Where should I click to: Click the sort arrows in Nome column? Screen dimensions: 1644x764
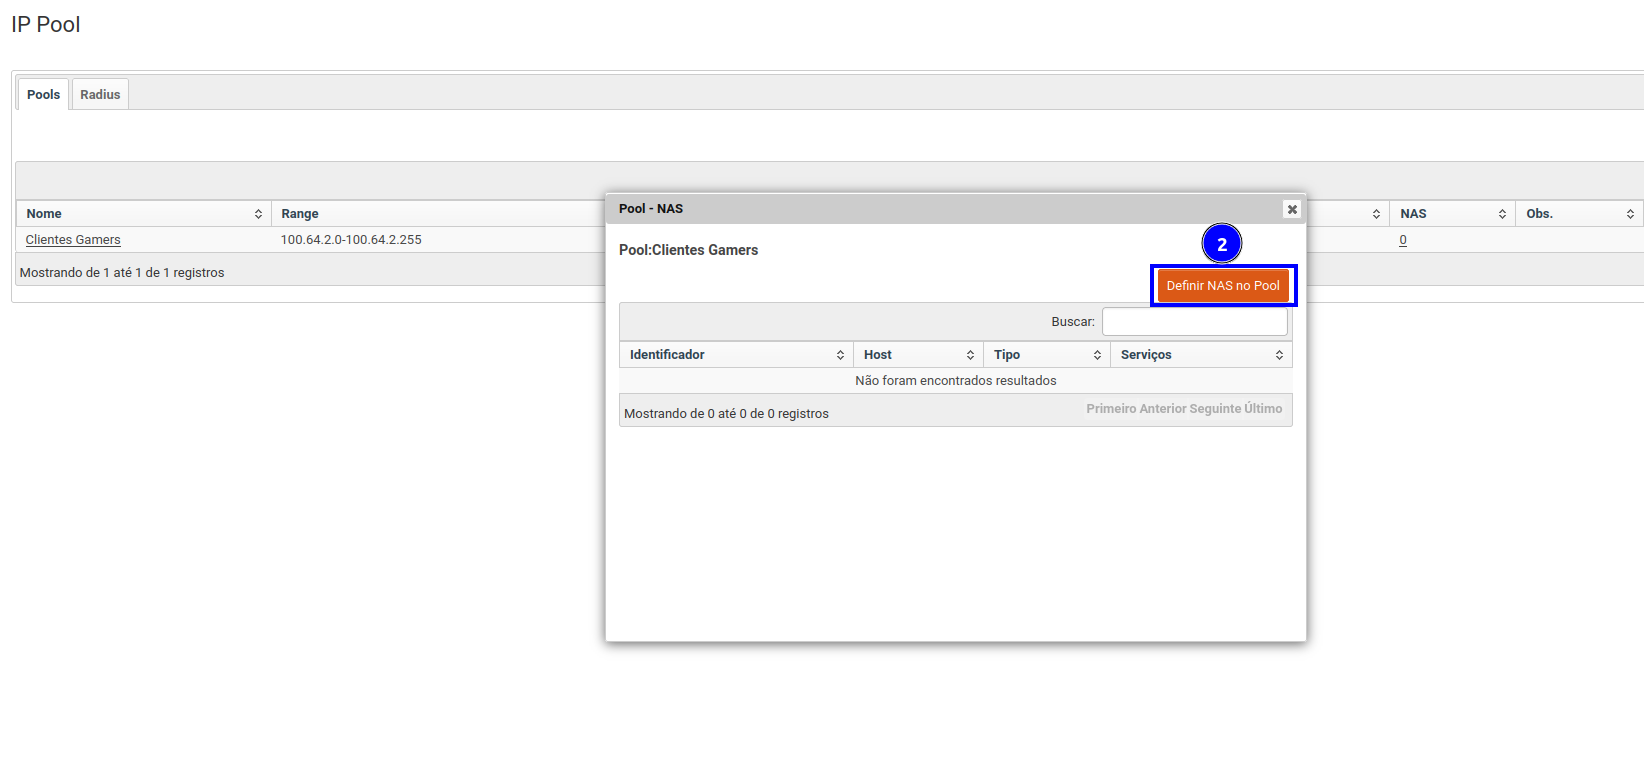tap(258, 214)
